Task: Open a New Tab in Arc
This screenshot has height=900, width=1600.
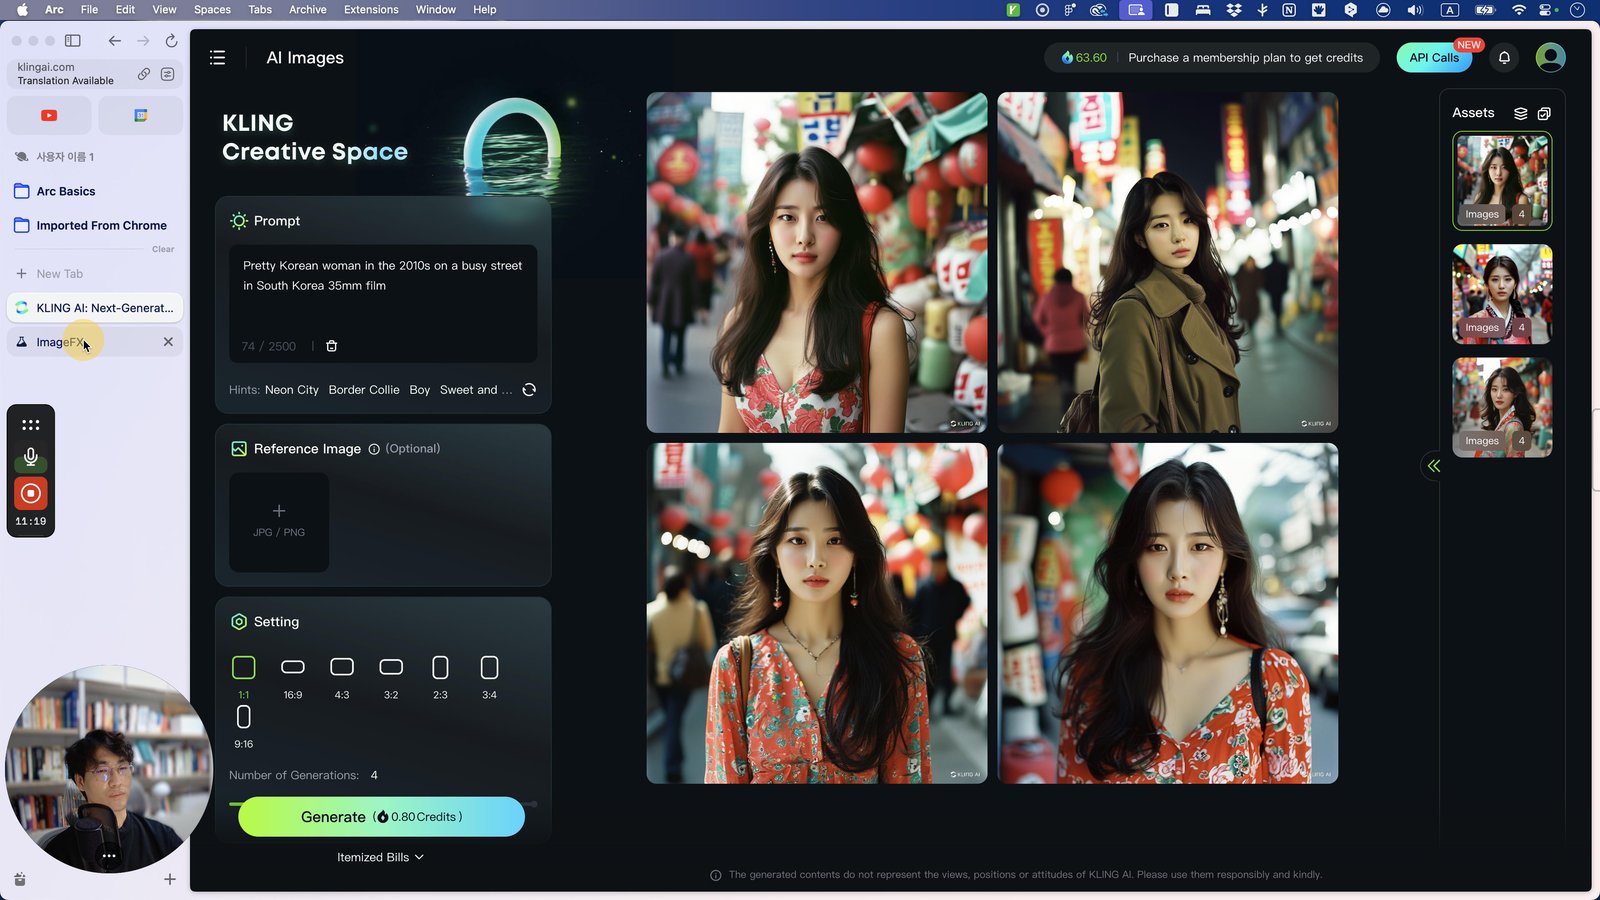Action: point(95,274)
